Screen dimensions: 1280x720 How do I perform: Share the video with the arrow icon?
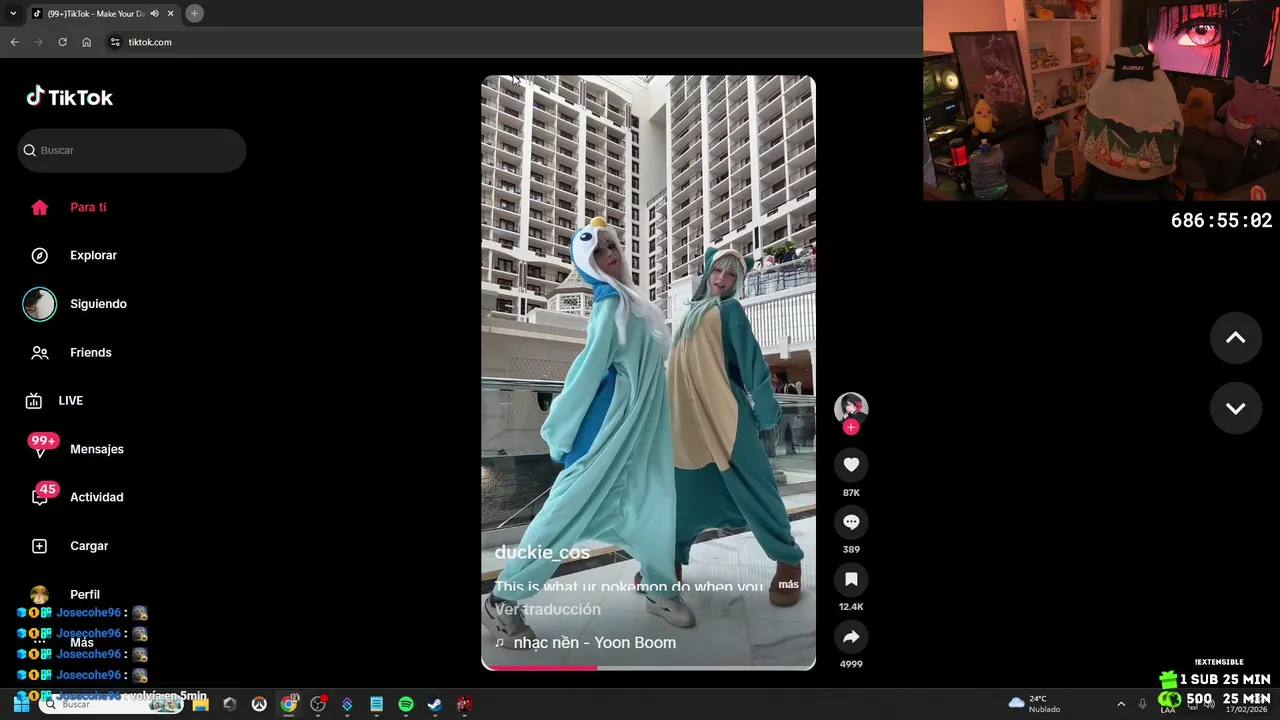851,637
